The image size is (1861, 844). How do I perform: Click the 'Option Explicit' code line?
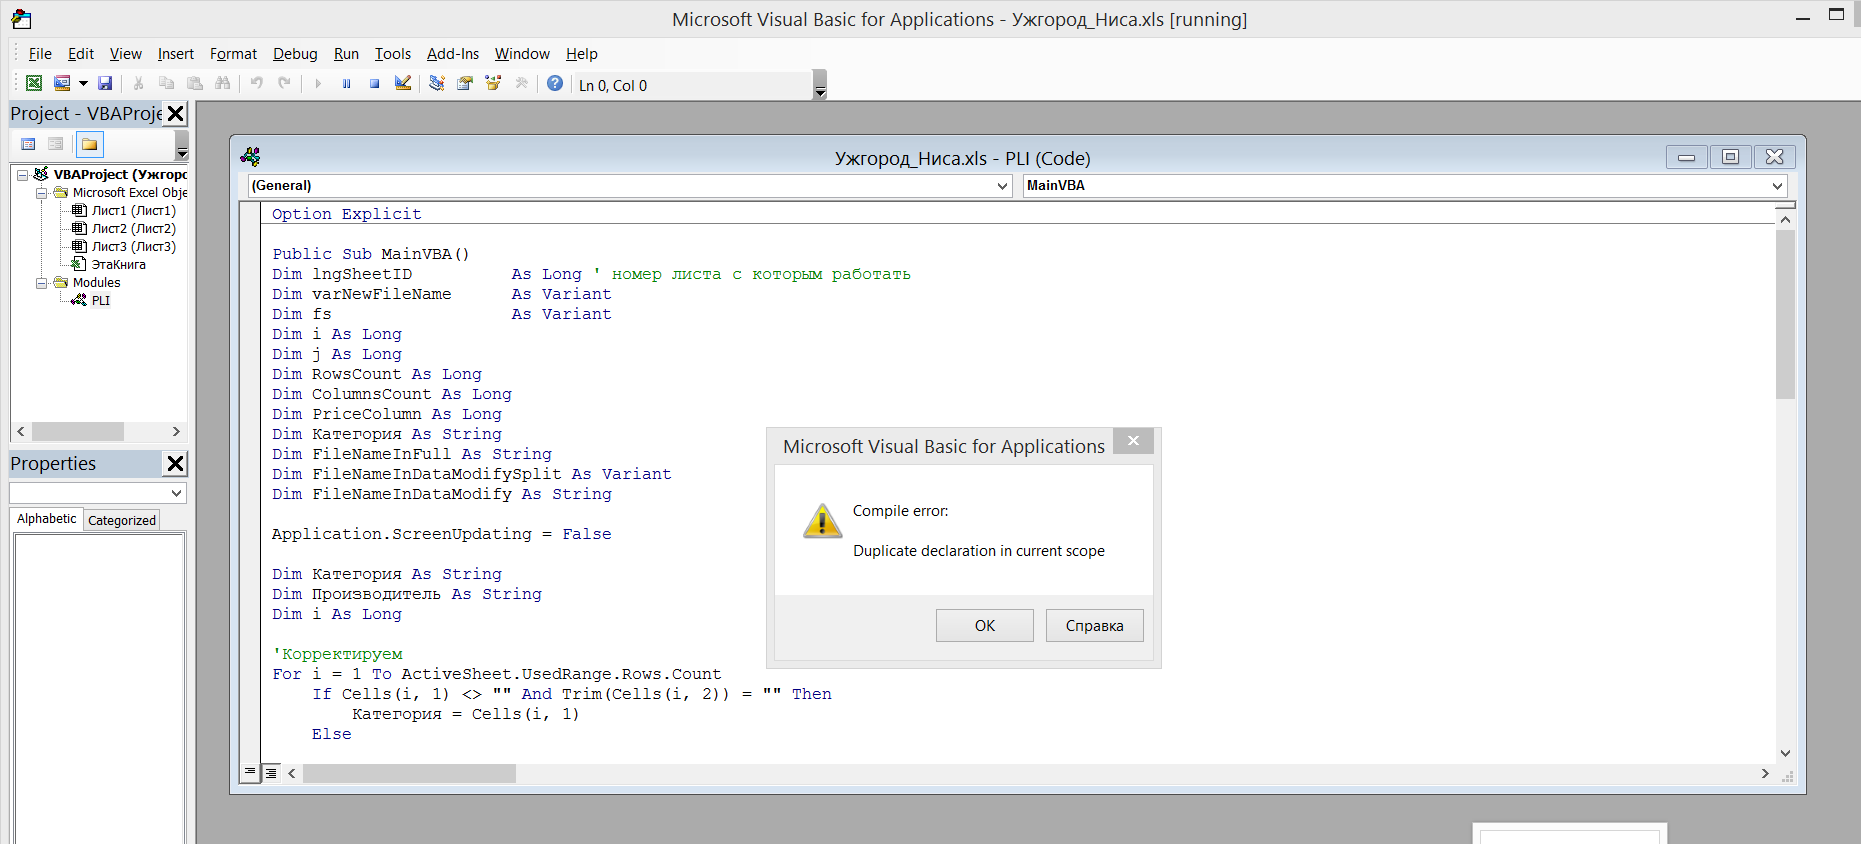pyautogui.click(x=347, y=214)
